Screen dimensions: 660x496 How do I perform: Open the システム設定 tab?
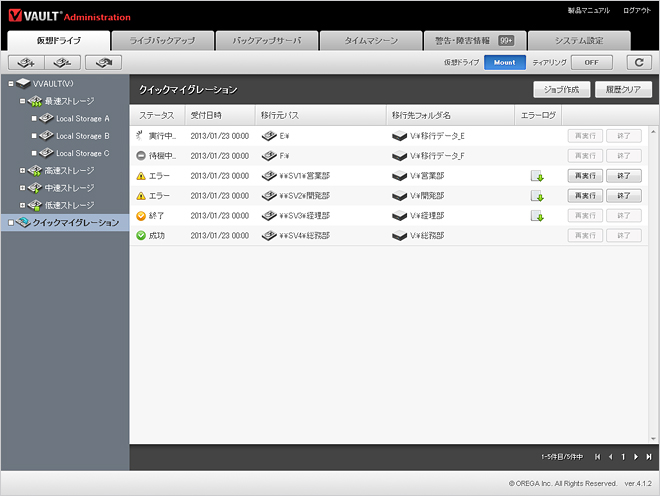point(579,41)
